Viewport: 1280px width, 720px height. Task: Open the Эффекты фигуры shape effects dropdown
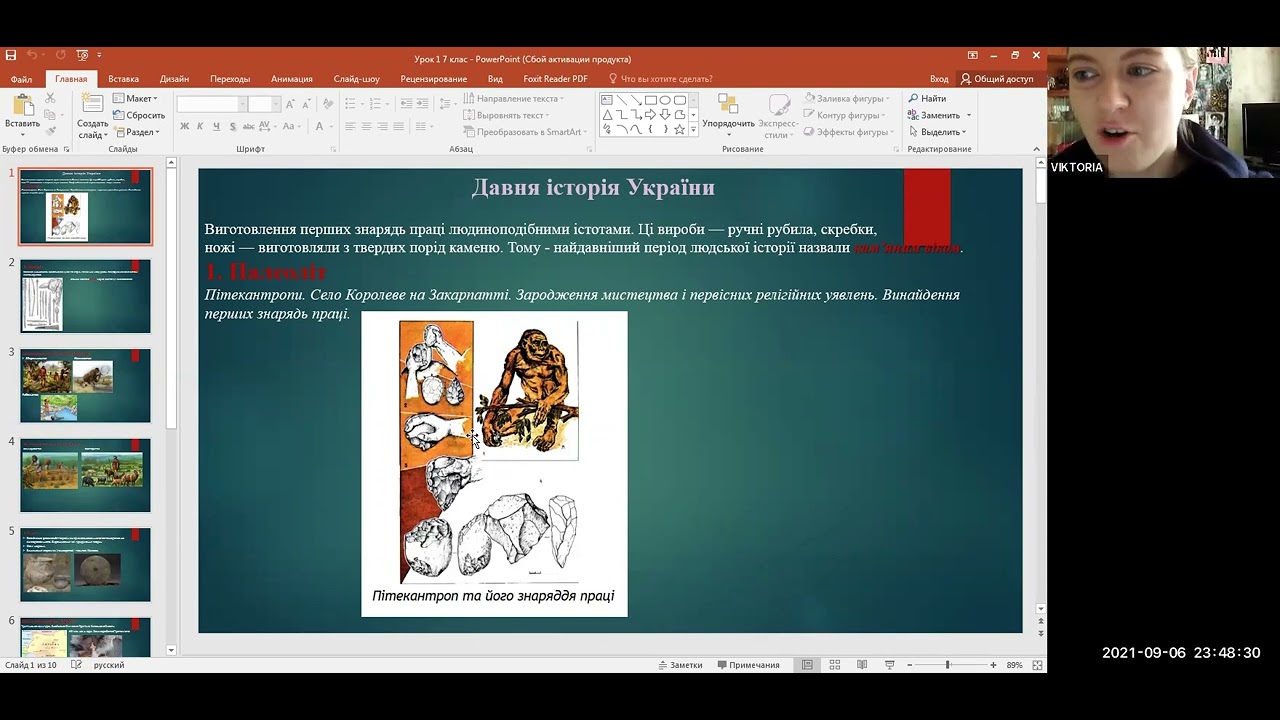pyautogui.click(x=847, y=132)
